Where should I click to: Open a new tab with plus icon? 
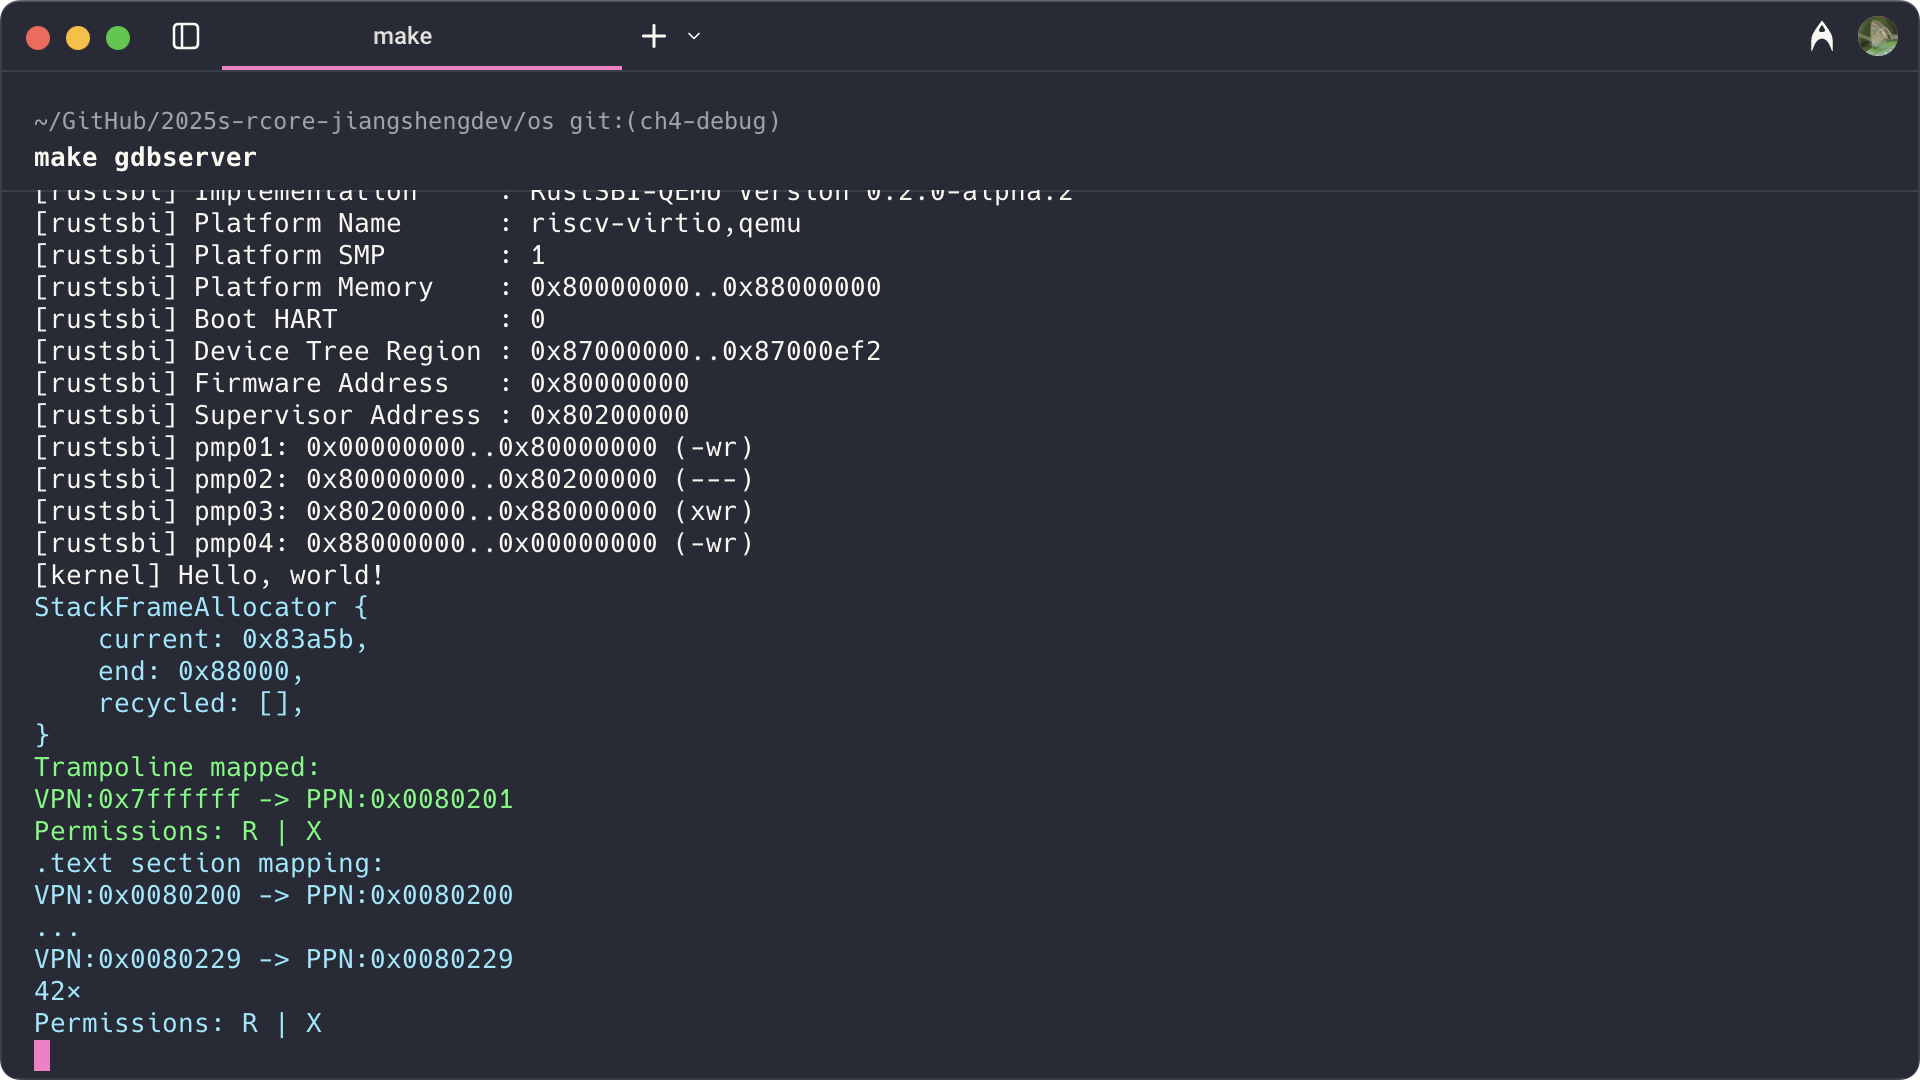653,37
